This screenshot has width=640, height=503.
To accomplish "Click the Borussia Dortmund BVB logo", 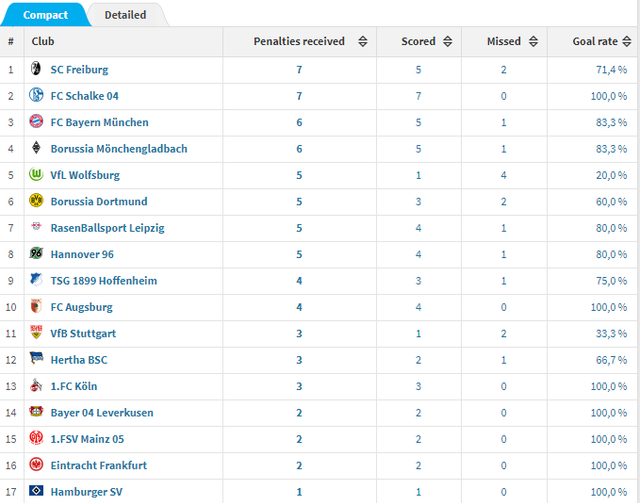I will pyautogui.click(x=36, y=200).
